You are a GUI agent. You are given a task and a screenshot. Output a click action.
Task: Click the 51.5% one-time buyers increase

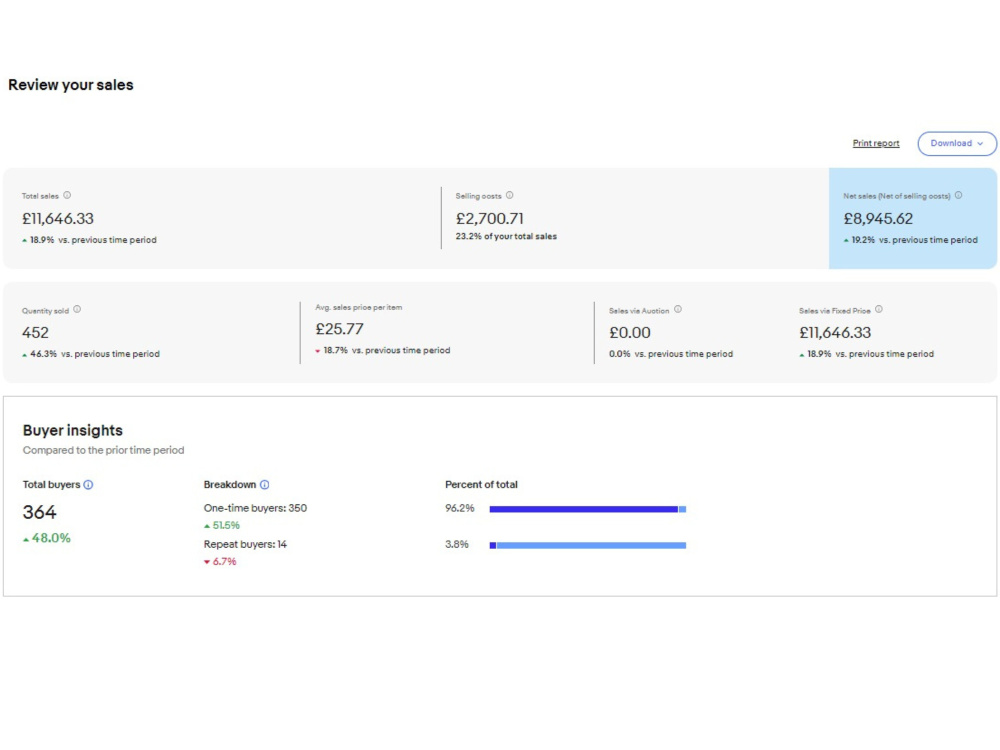(x=222, y=526)
